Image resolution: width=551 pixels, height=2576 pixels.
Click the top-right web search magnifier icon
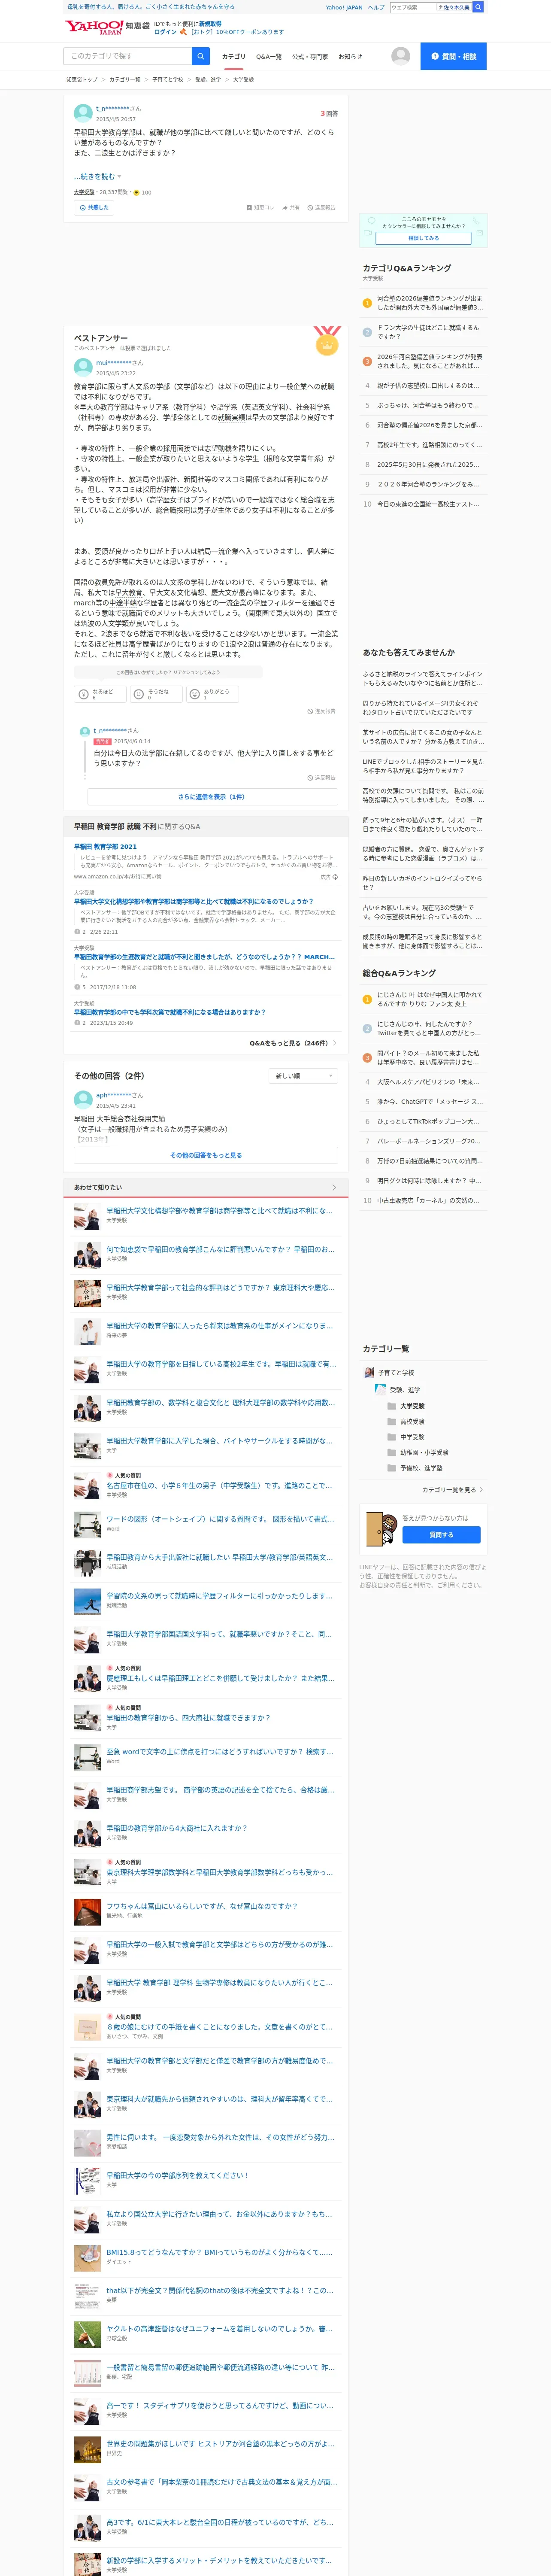478,7
